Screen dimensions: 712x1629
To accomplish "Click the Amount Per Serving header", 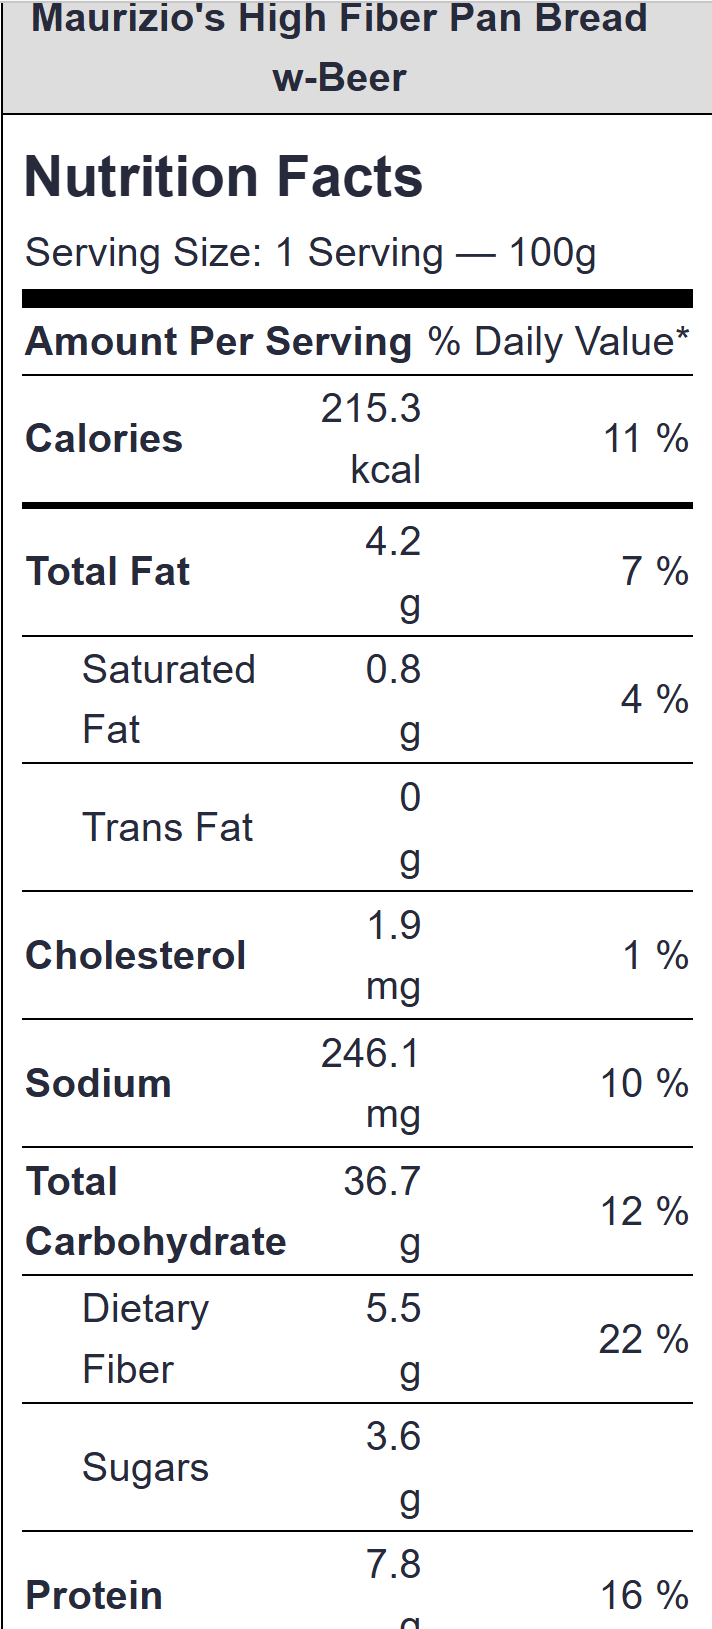I will (x=218, y=342).
